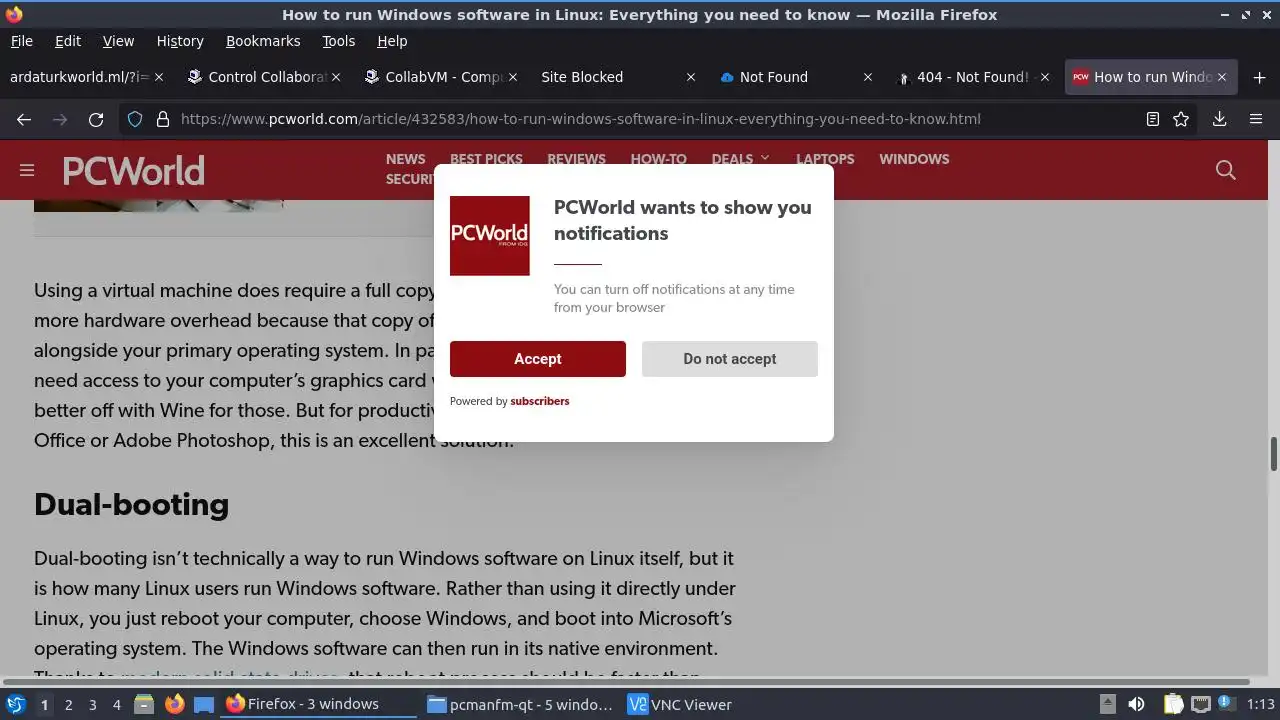Launch file manager from the quick launch
The image size is (1280, 720).
tap(144, 705)
